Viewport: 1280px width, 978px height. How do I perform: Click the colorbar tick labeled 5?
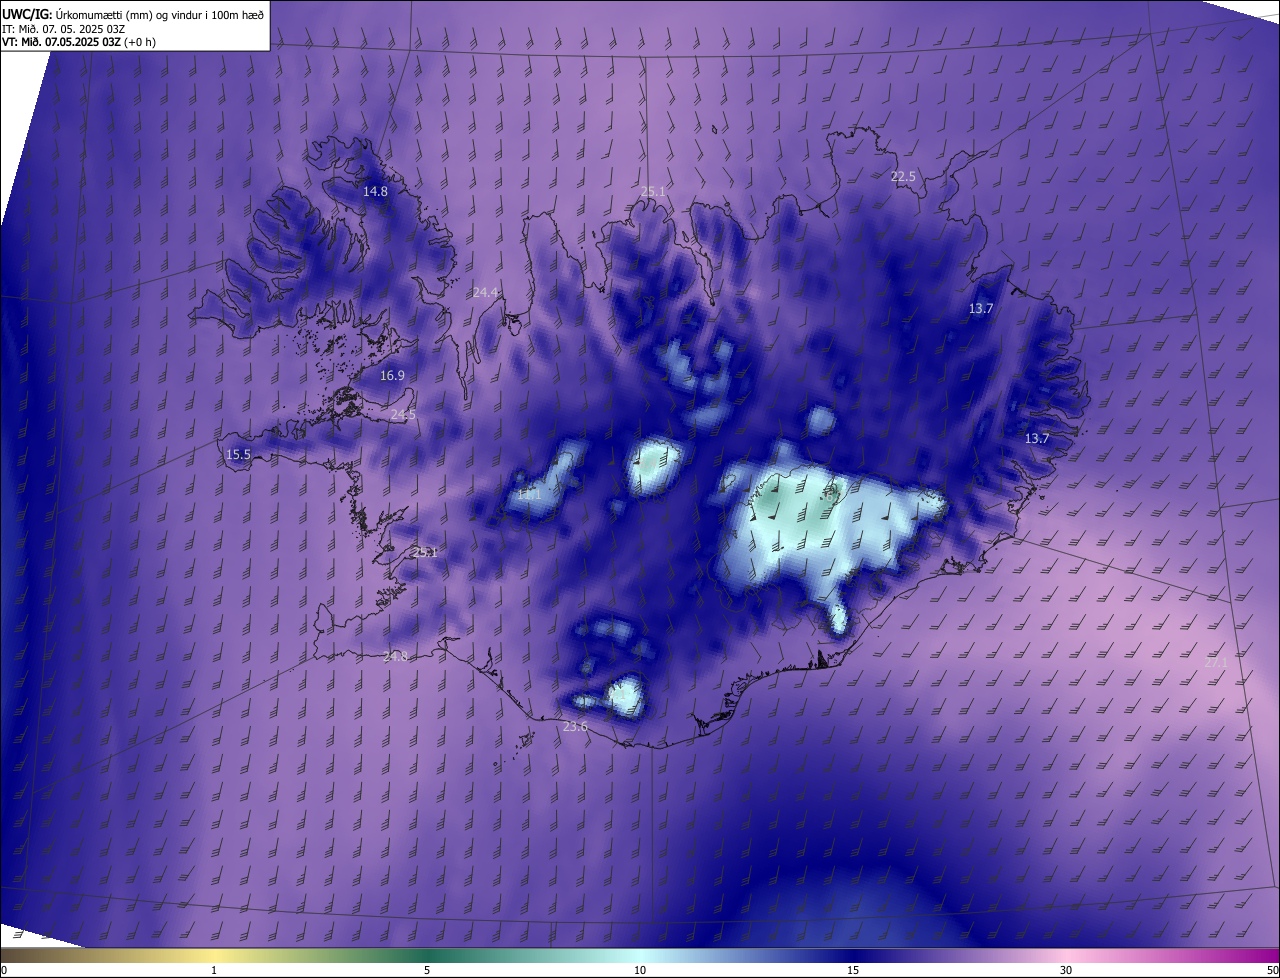point(427,970)
